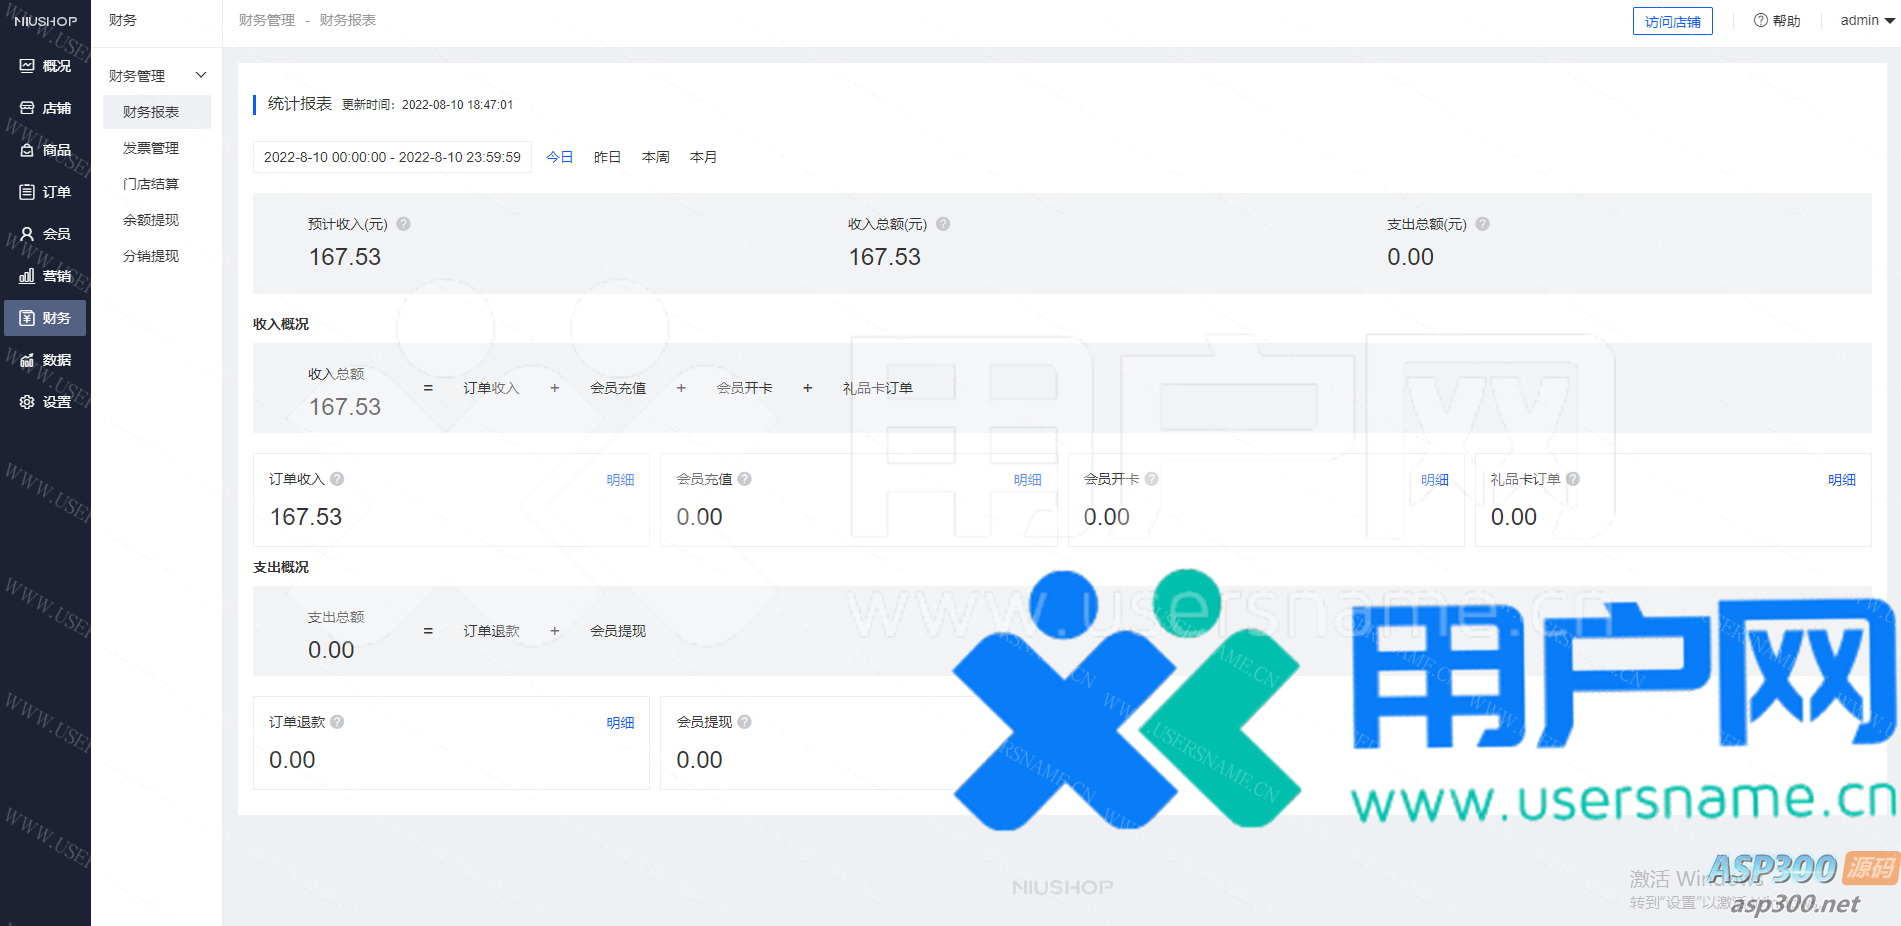Screen dimensions: 1901x926
Task: Click 订单退款 in the expense formula
Action: coord(491,631)
